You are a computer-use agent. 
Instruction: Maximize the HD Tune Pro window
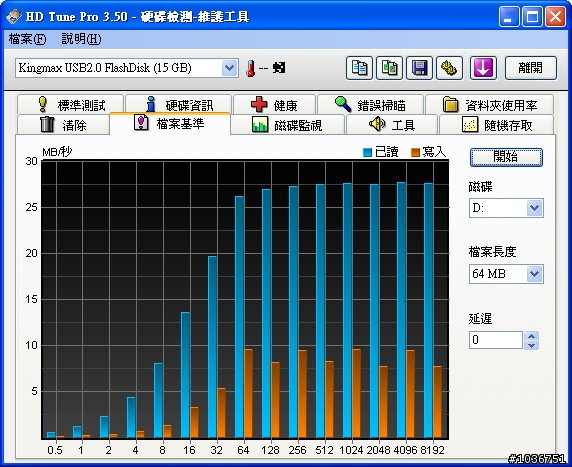[x=532, y=17]
